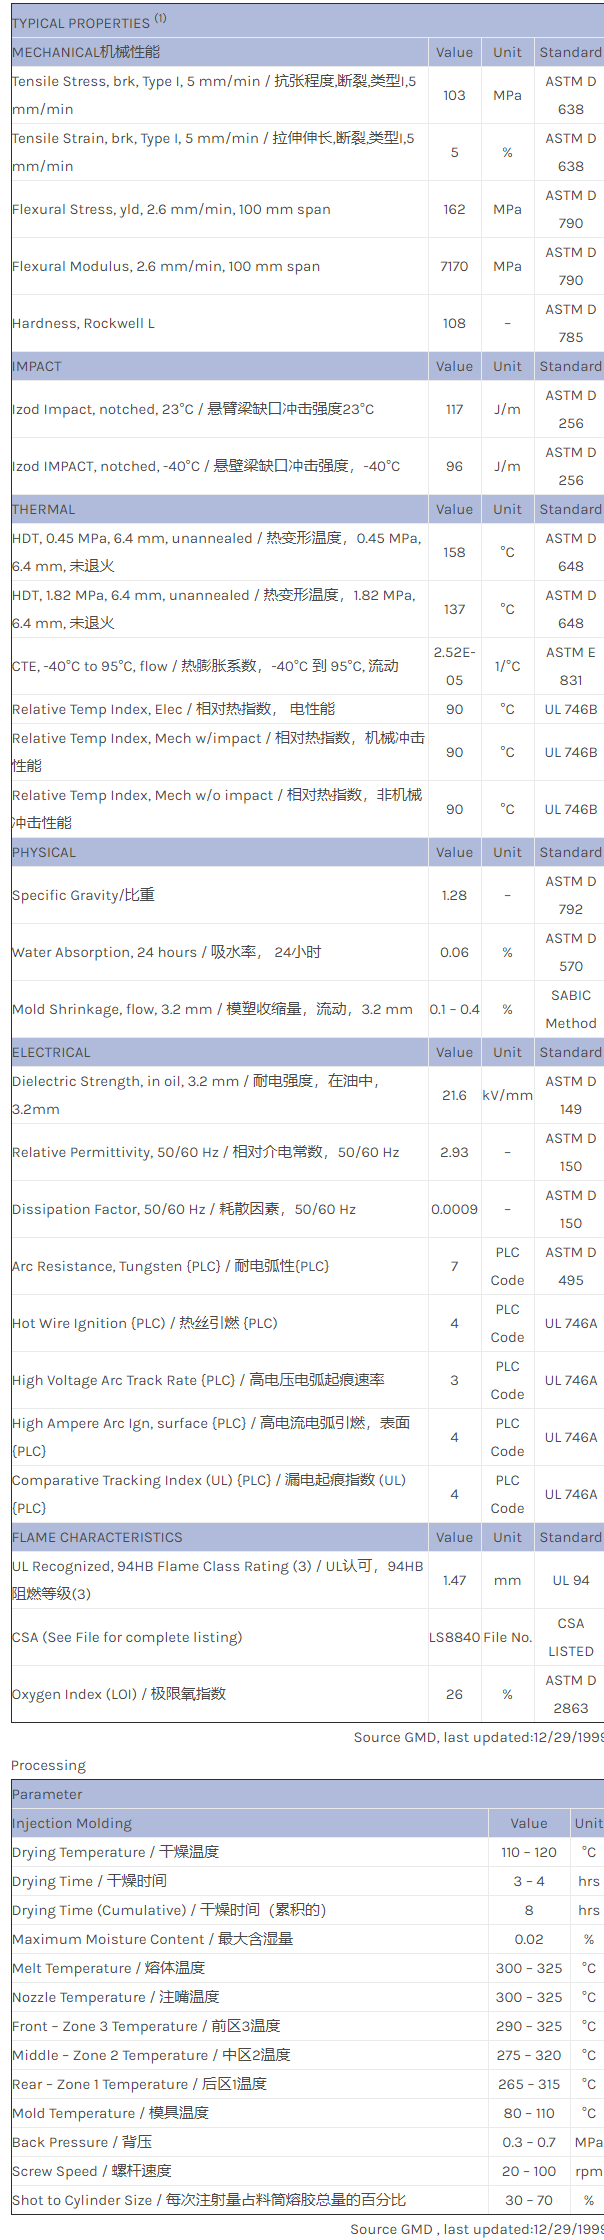Select the CTE flow property label
This screenshot has height=2240, width=604.
[205, 667]
